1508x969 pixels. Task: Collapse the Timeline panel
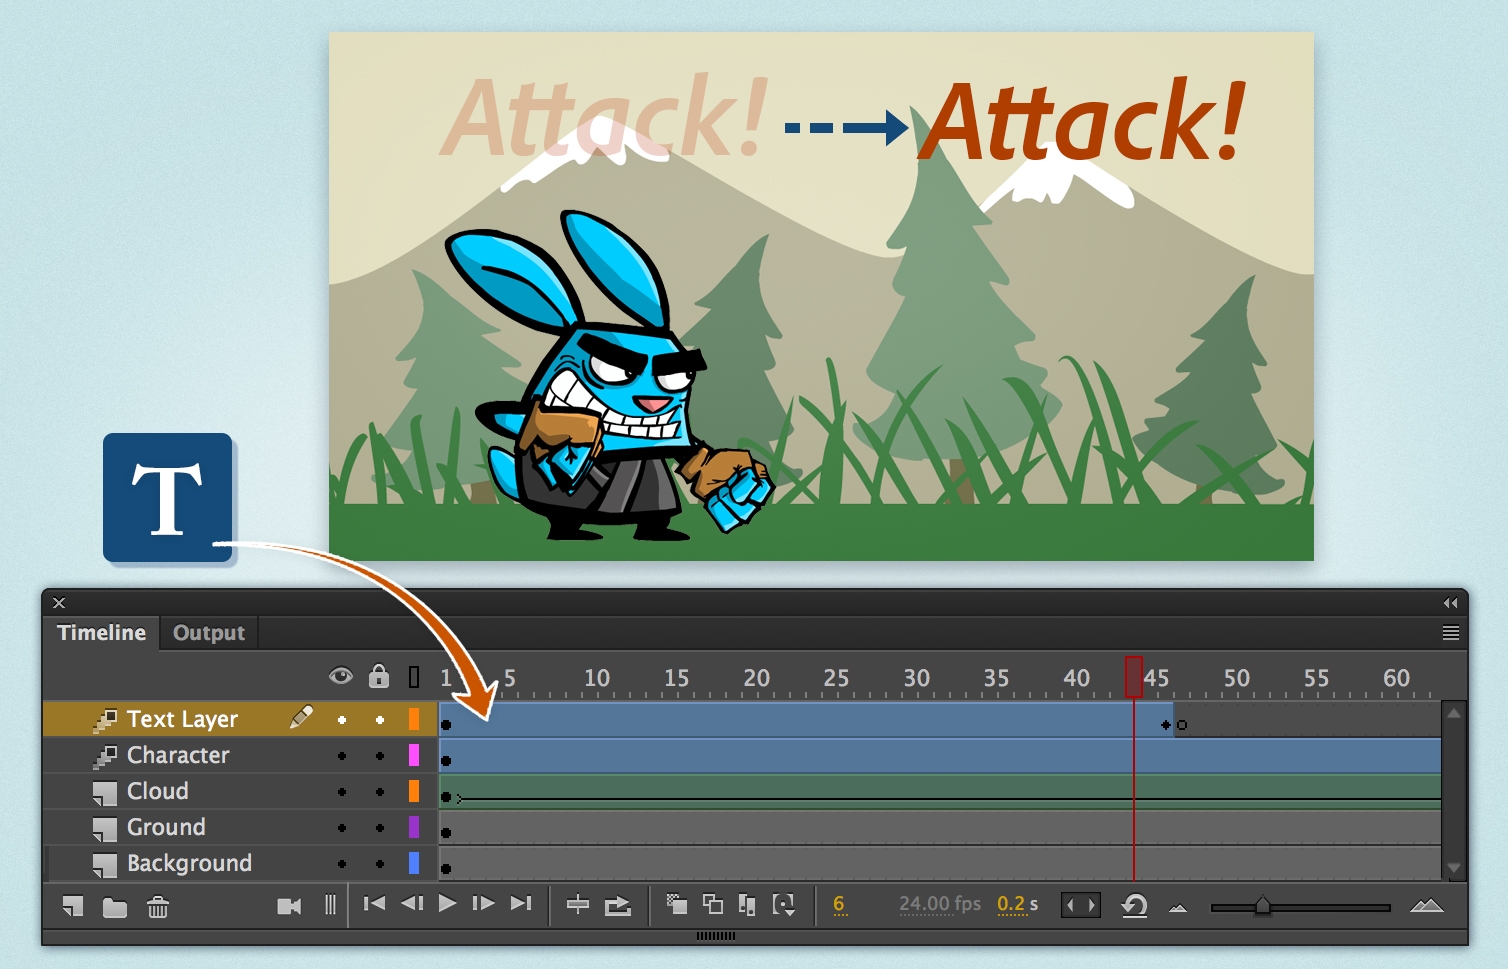click(x=1449, y=602)
